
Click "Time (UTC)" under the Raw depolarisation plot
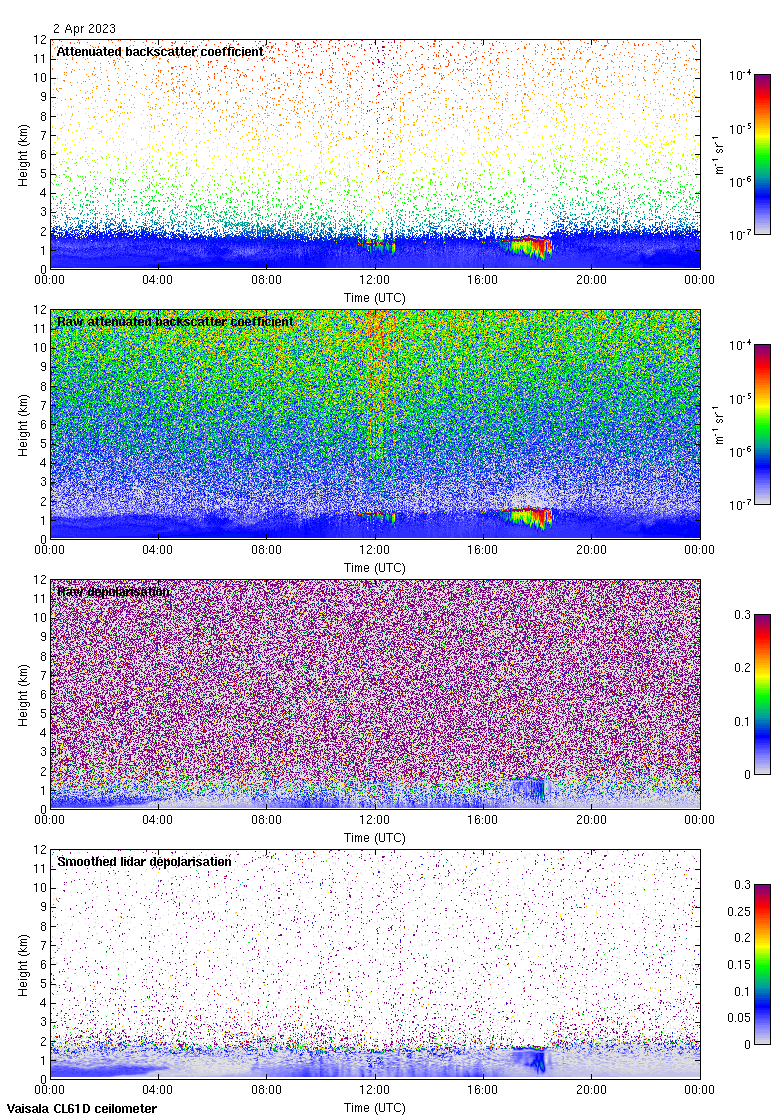tap(374, 838)
